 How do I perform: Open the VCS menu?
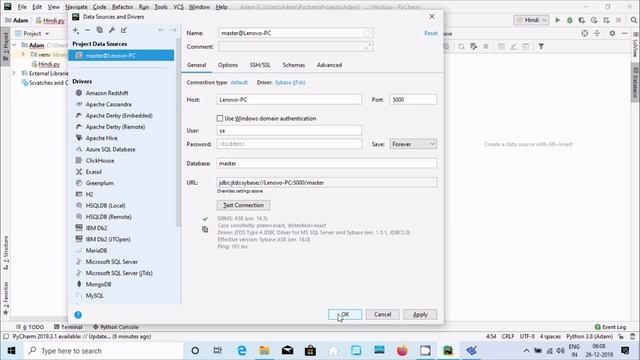click(178, 7)
